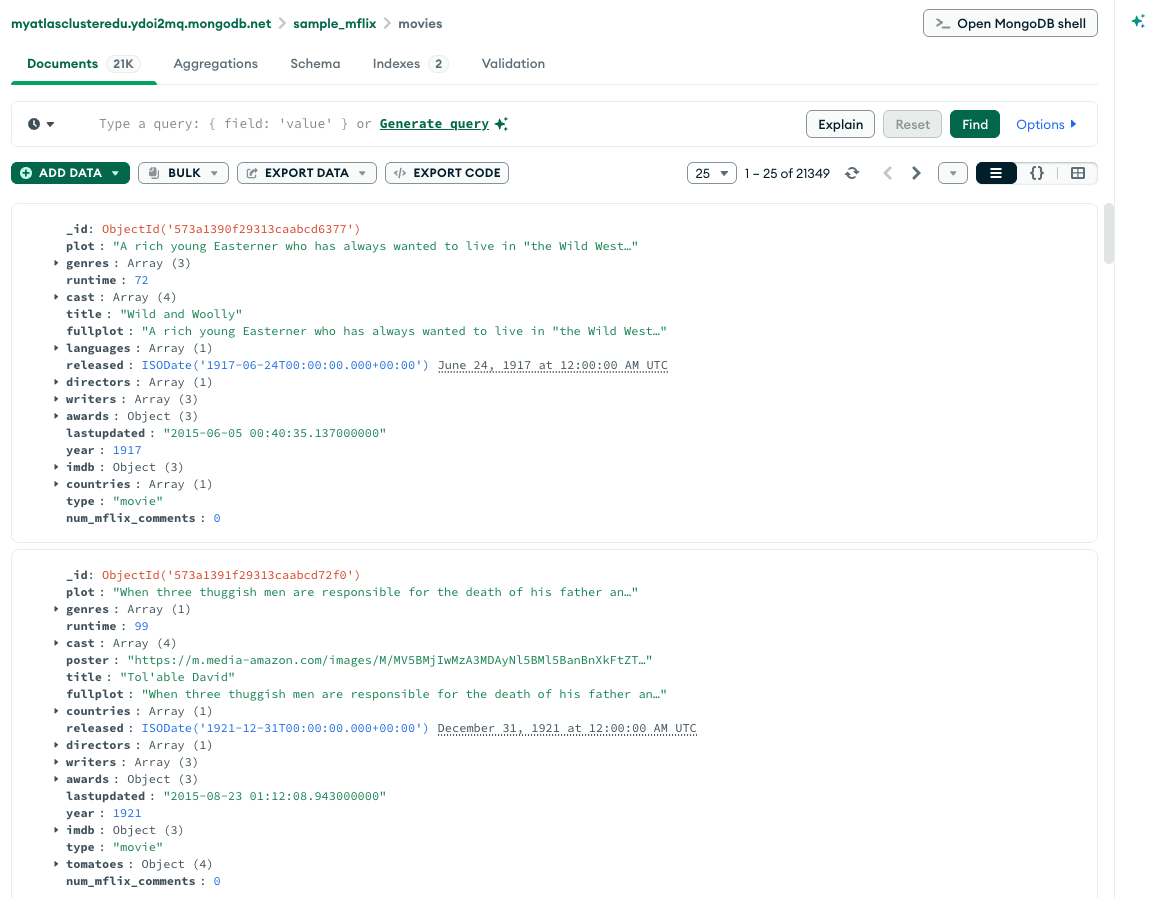The width and height of the screenshot is (1158, 898).
Task: Click EXPORT CODE button
Action: pos(447,173)
